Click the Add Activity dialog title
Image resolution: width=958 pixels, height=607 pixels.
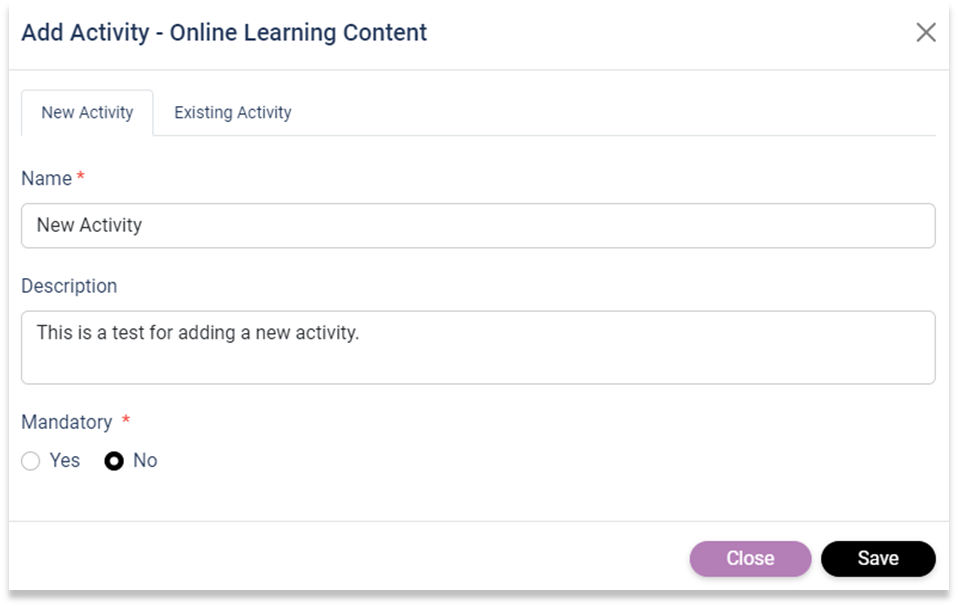coord(224,32)
